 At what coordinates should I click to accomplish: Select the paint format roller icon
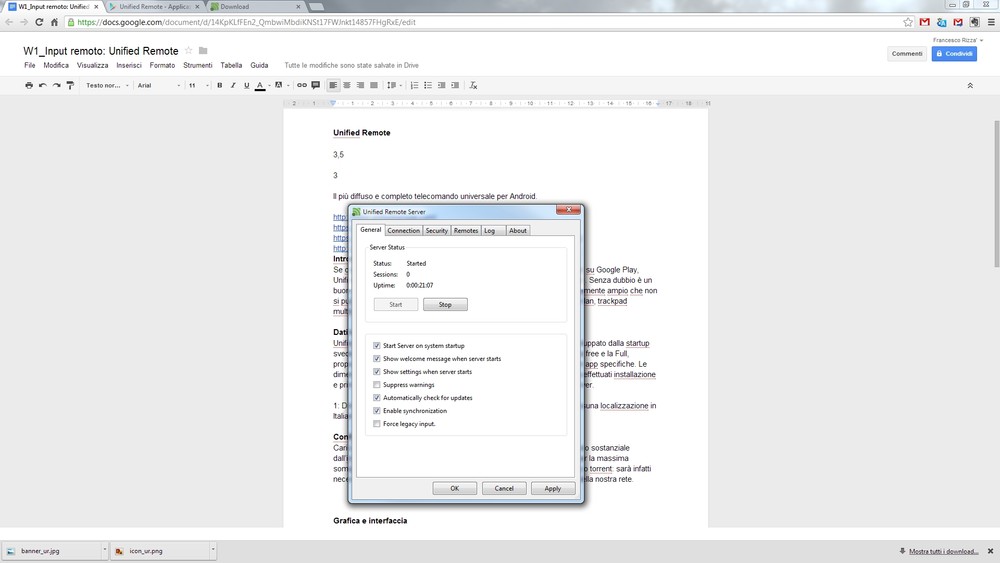70,86
